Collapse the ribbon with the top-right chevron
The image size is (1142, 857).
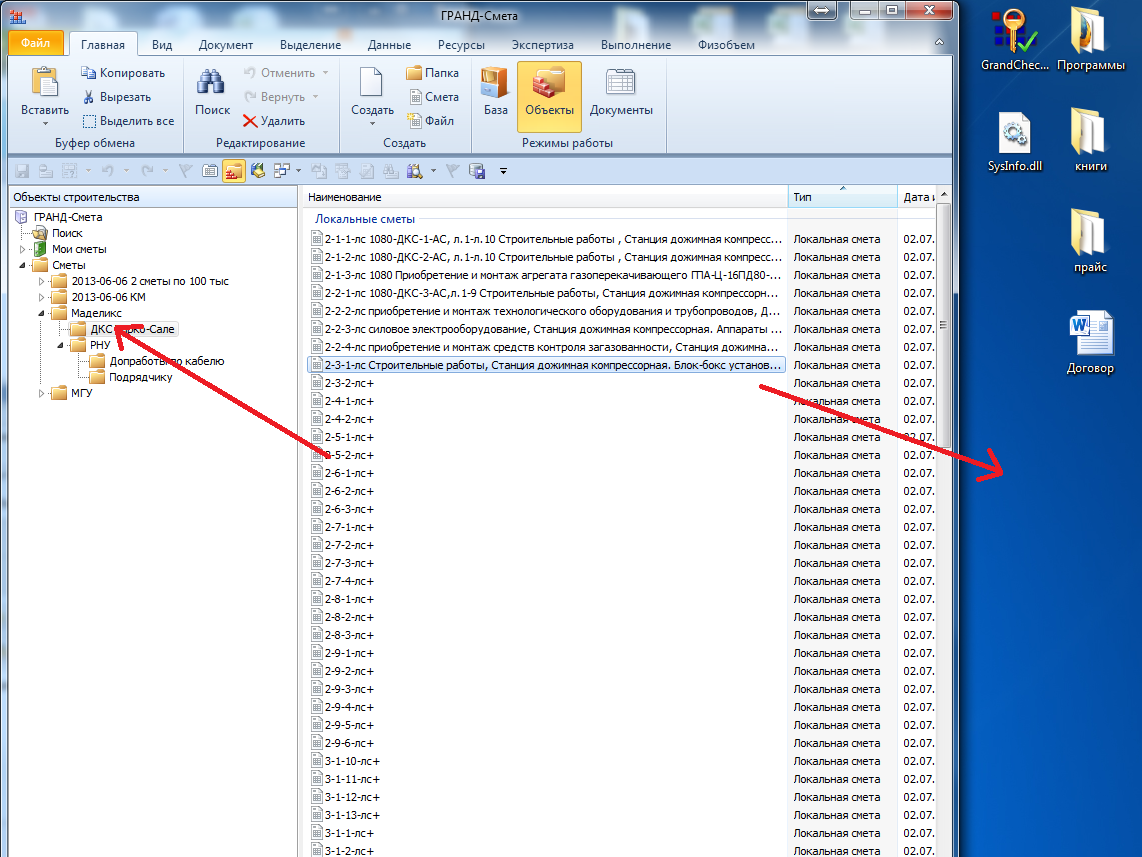pyautogui.click(x=940, y=43)
